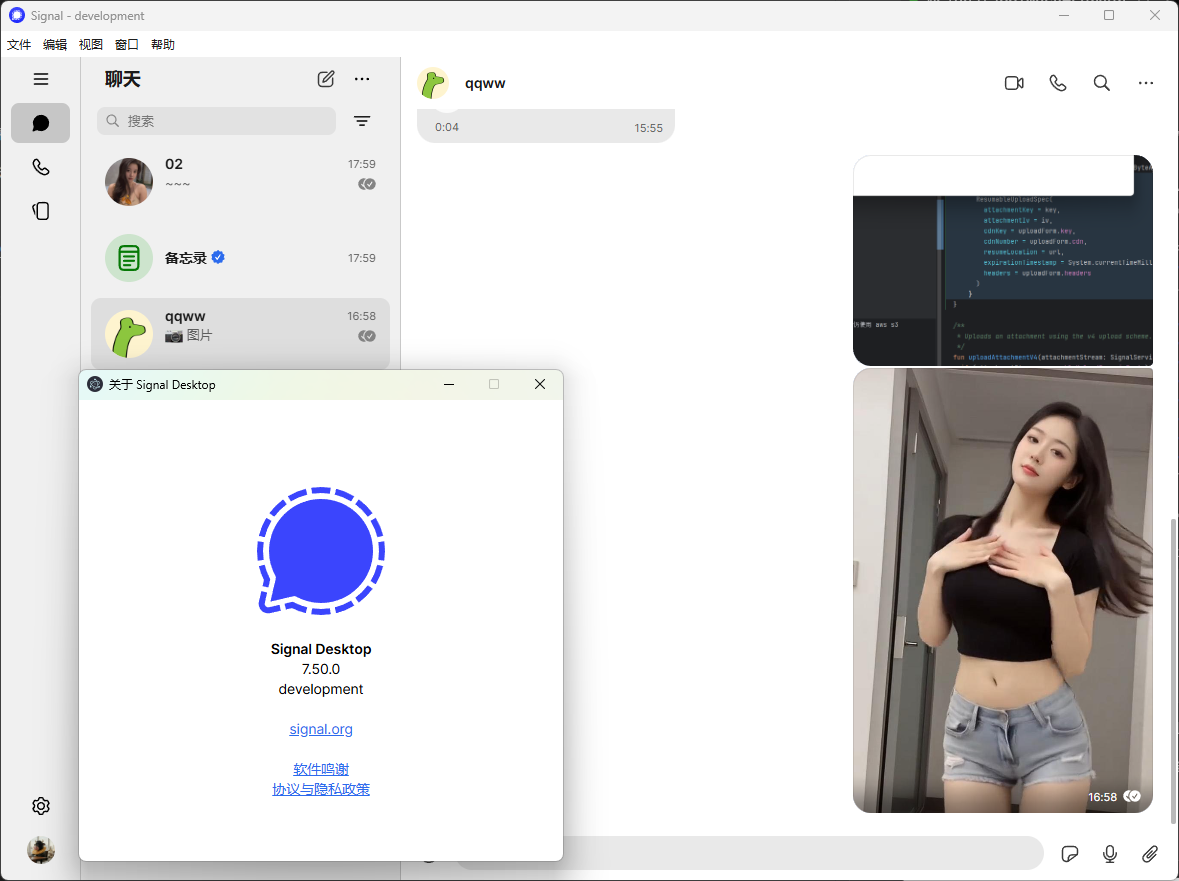Toggle the unread chats filter icon

pyautogui.click(x=362, y=121)
